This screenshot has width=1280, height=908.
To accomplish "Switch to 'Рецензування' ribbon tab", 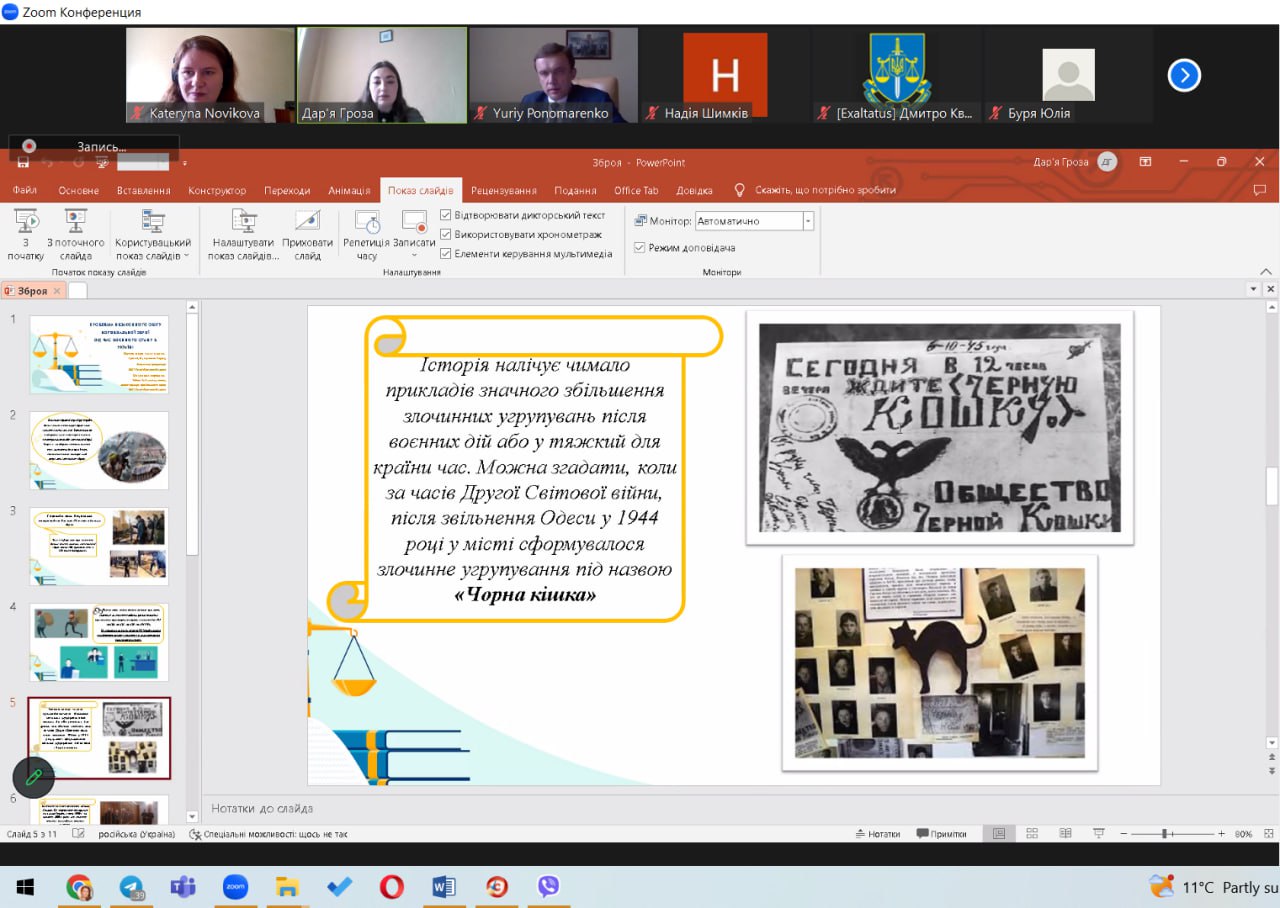I will [x=505, y=190].
